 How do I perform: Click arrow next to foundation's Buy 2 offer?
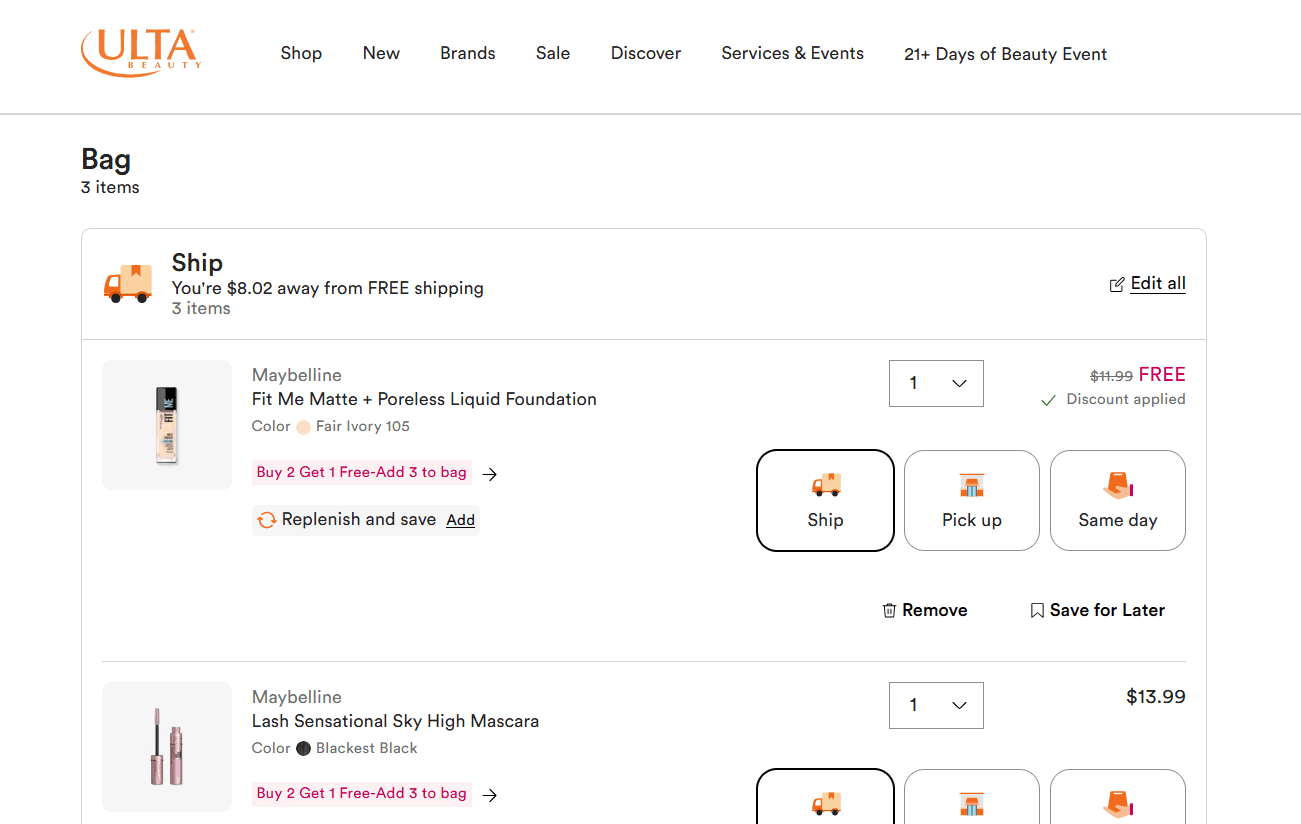pyautogui.click(x=490, y=474)
